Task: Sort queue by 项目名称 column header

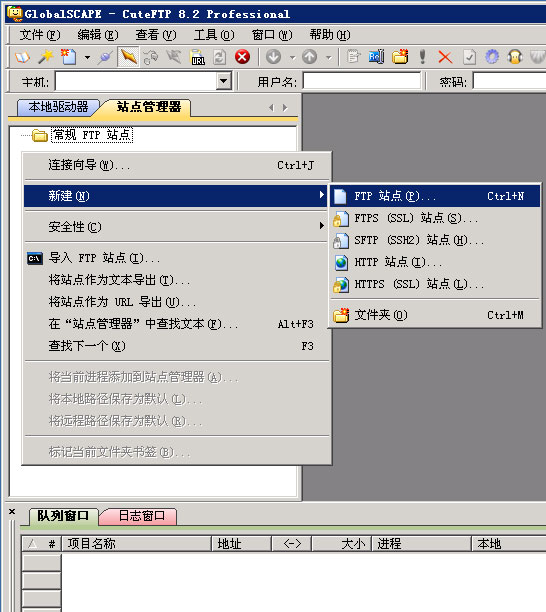Action: click(136, 544)
